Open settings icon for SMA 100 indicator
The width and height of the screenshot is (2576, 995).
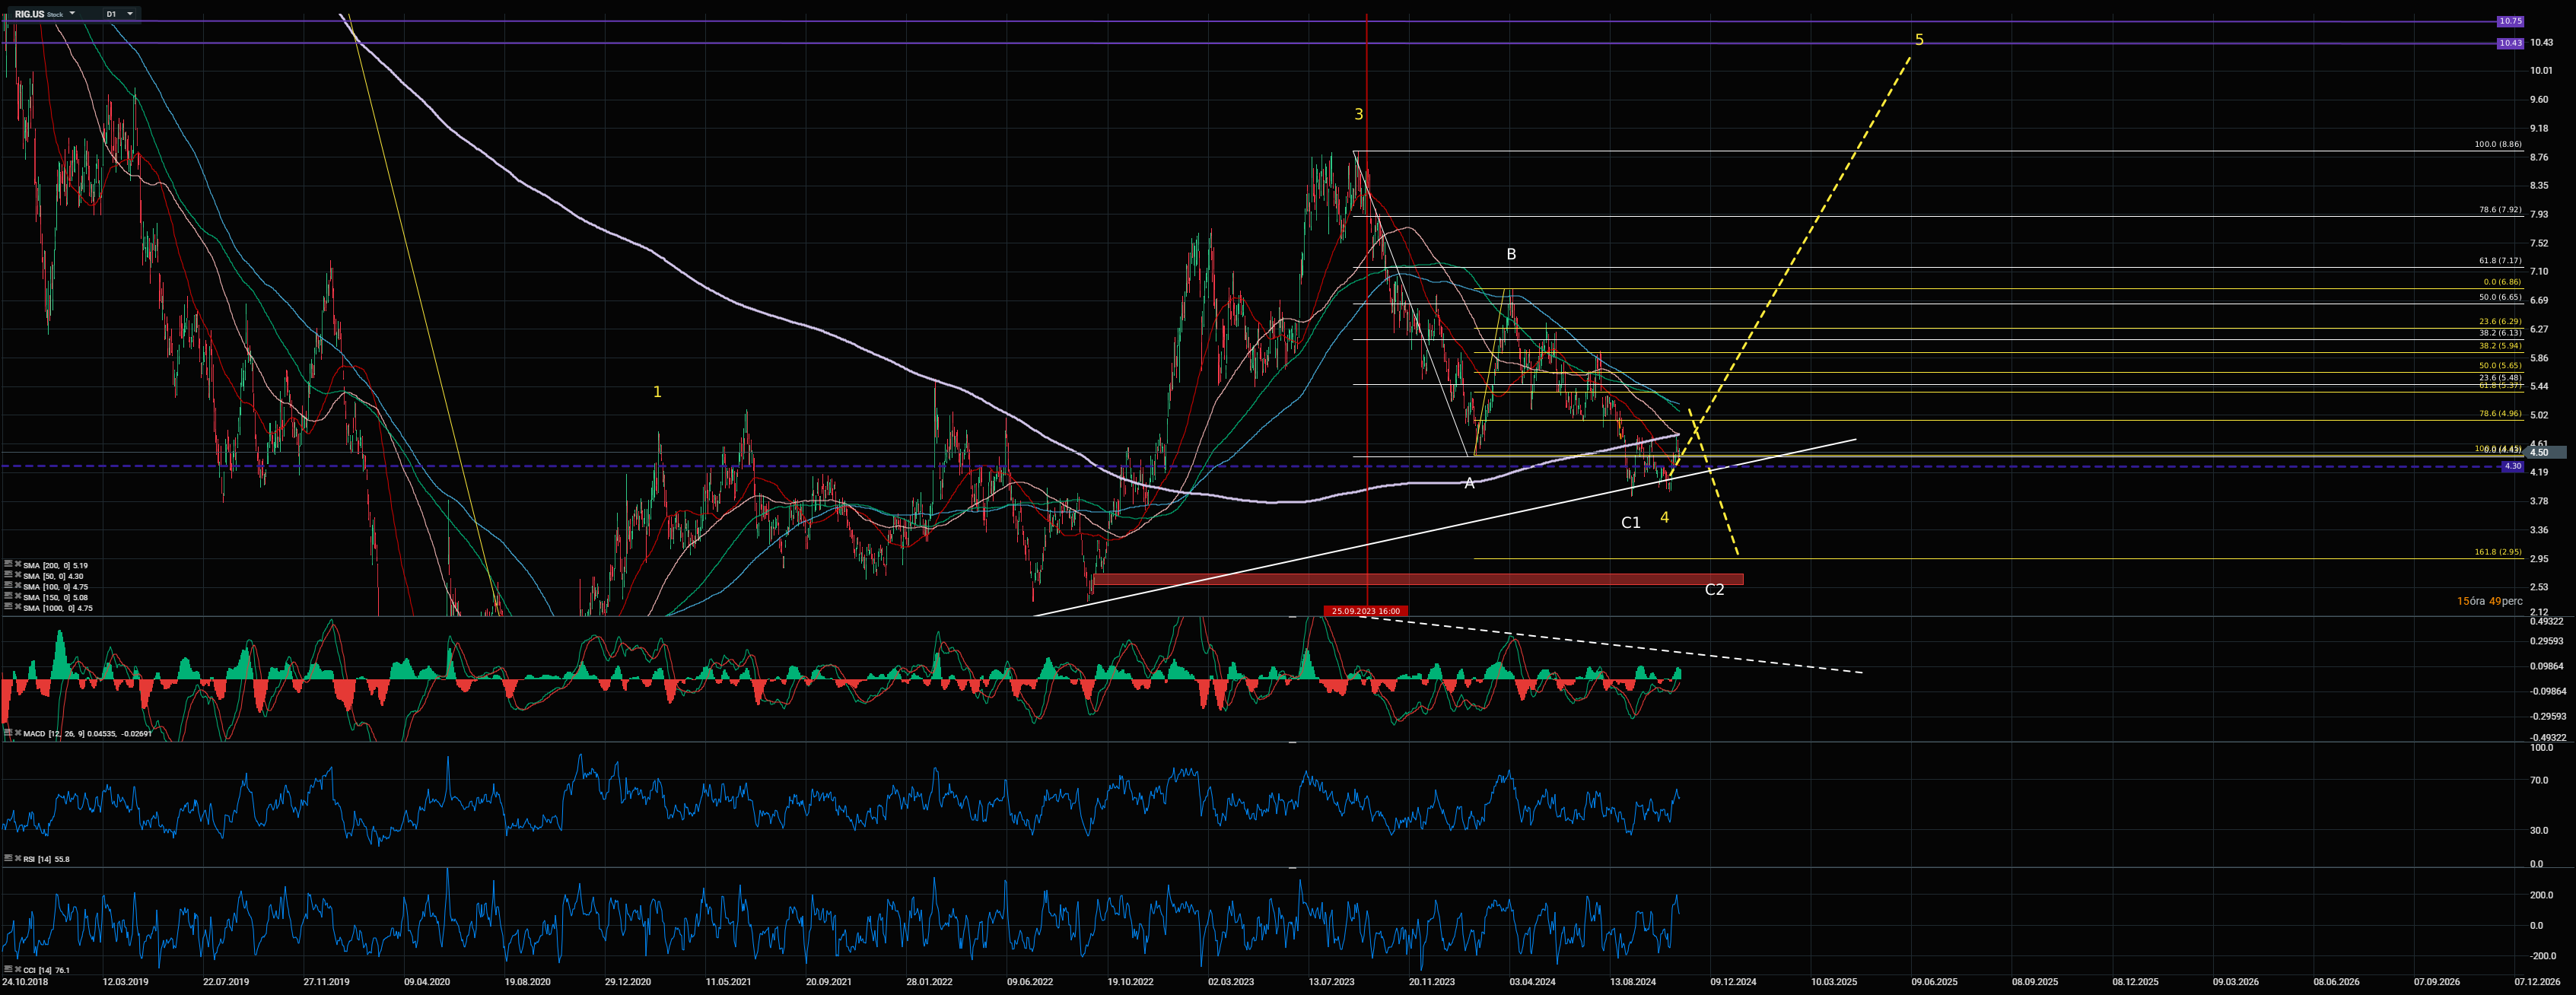click(x=8, y=585)
